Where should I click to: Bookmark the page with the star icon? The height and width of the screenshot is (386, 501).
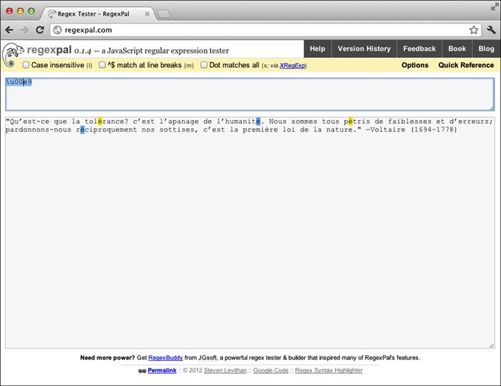474,30
